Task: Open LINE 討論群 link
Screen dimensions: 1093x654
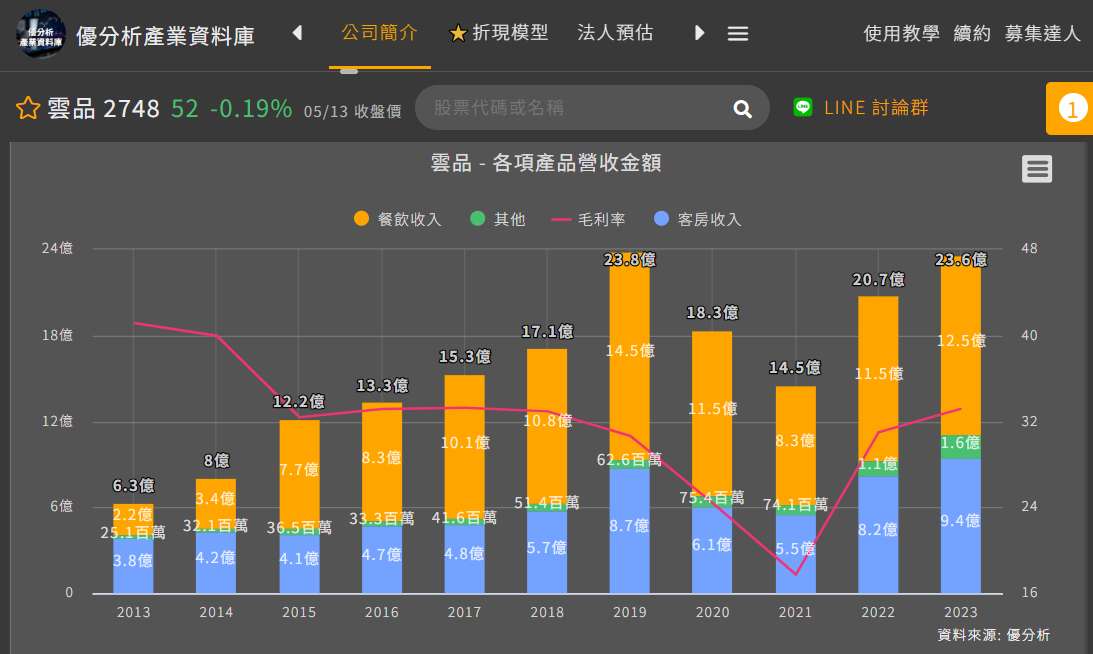Action: tap(876, 107)
